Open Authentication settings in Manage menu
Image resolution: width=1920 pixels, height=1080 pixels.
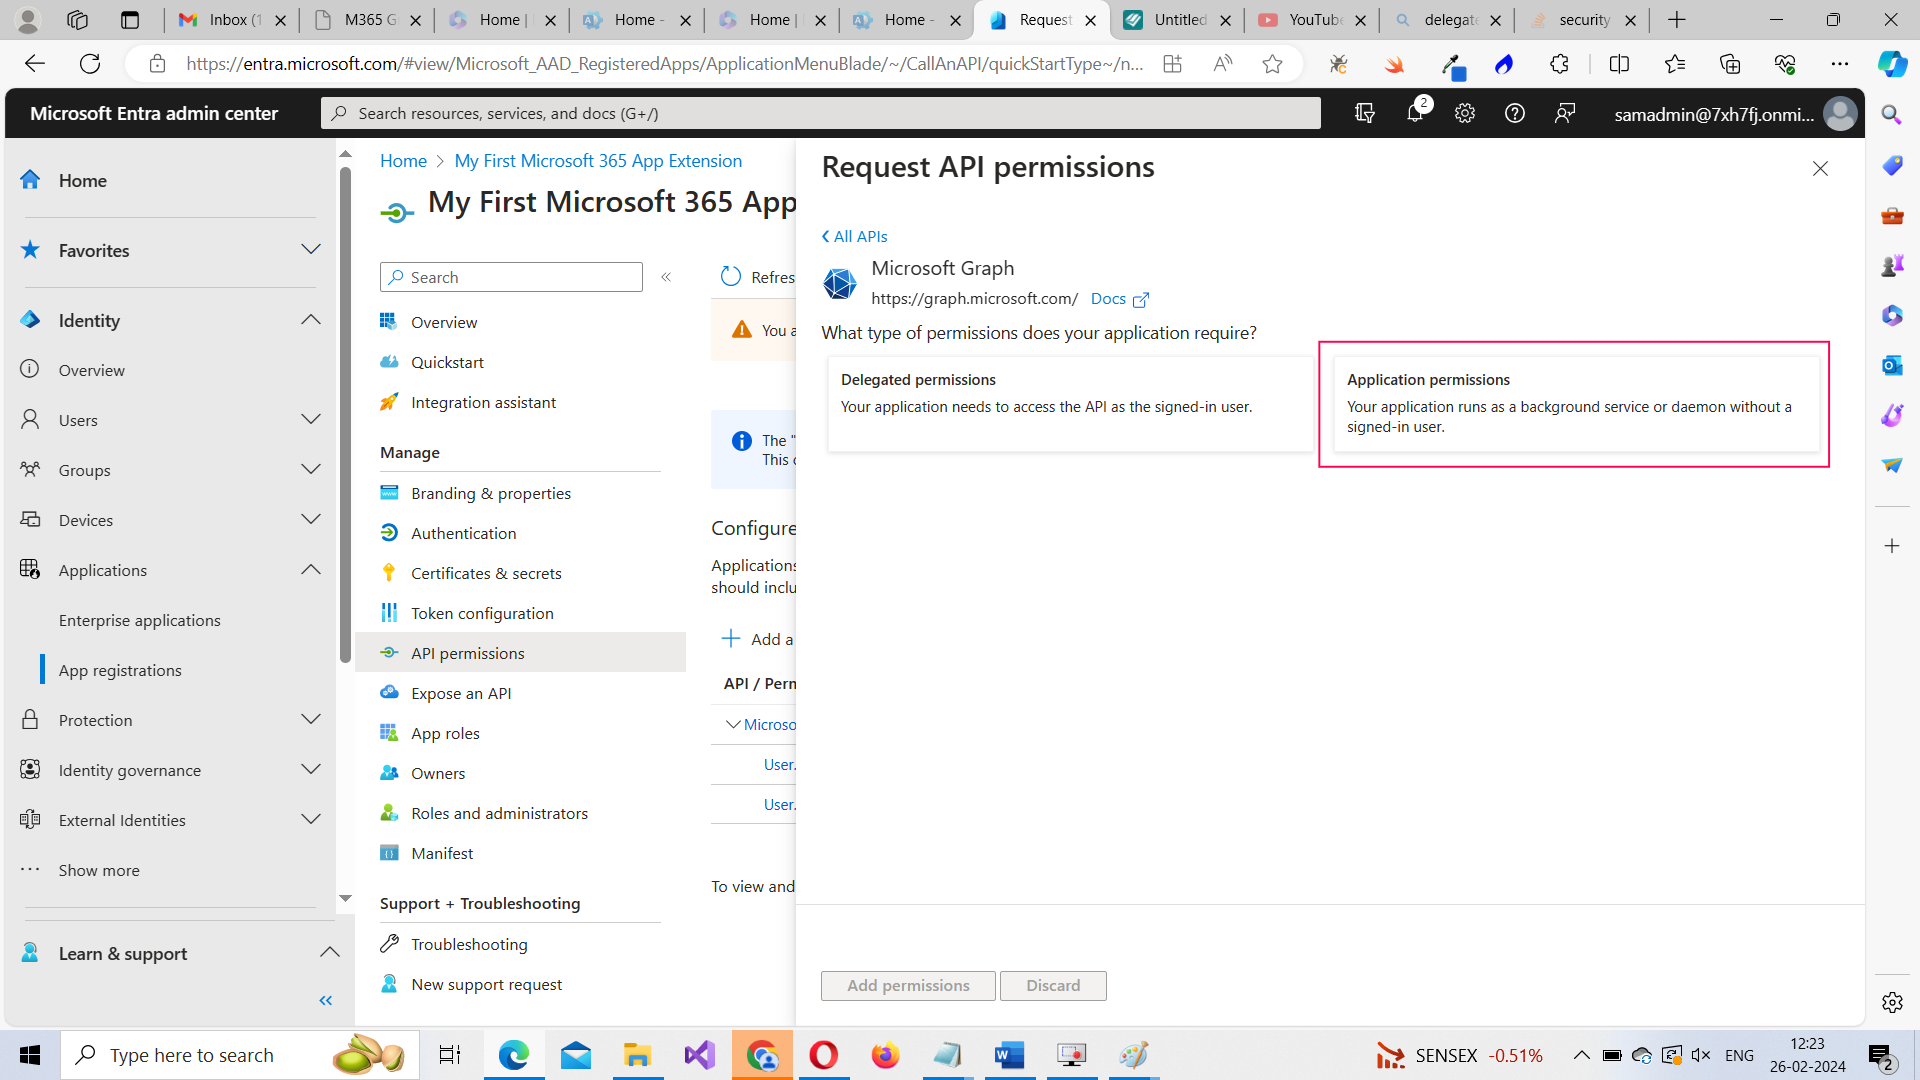tap(461, 533)
